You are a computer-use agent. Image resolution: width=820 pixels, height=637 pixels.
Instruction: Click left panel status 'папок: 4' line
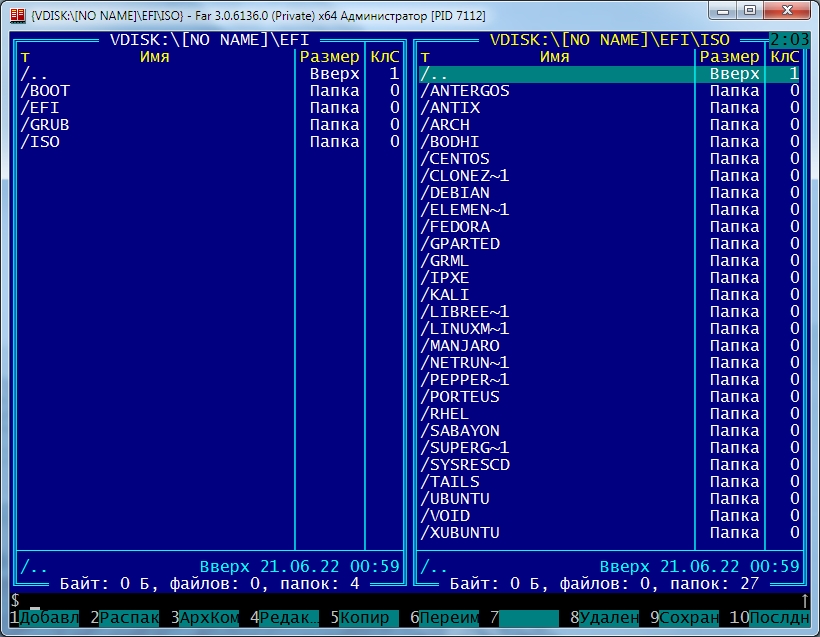pyautogui.click(x=210, y=584)
